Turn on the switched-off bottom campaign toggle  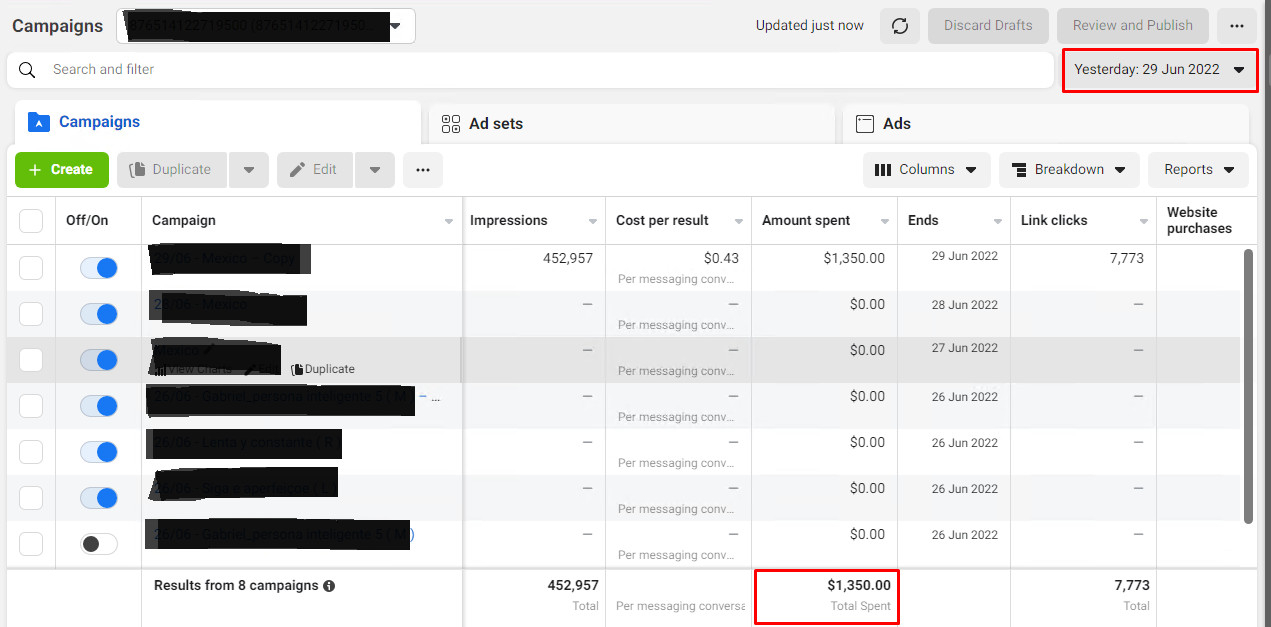coord(99,544)
